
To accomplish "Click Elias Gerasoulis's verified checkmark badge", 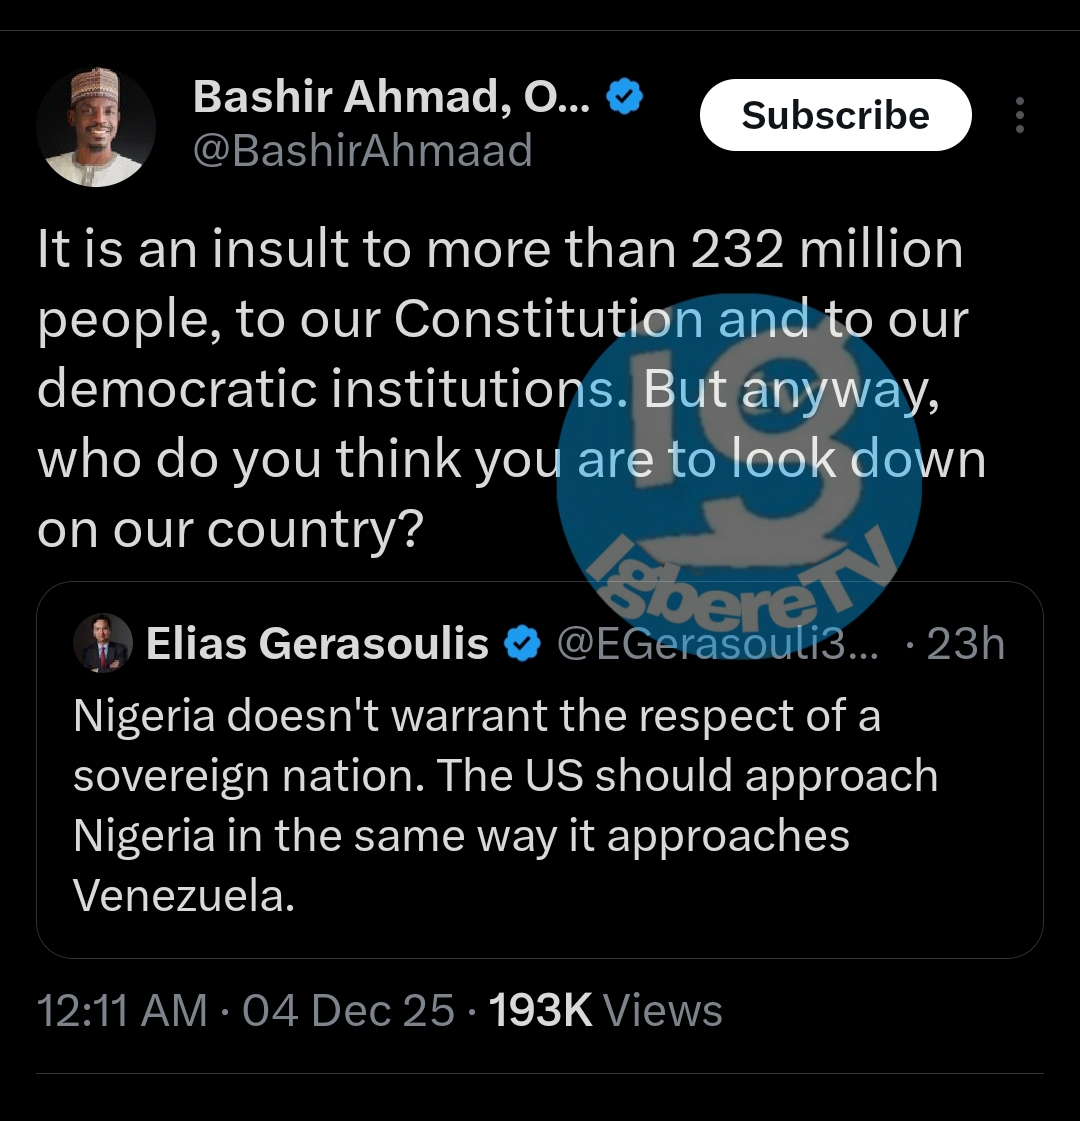I will point(522,644).
